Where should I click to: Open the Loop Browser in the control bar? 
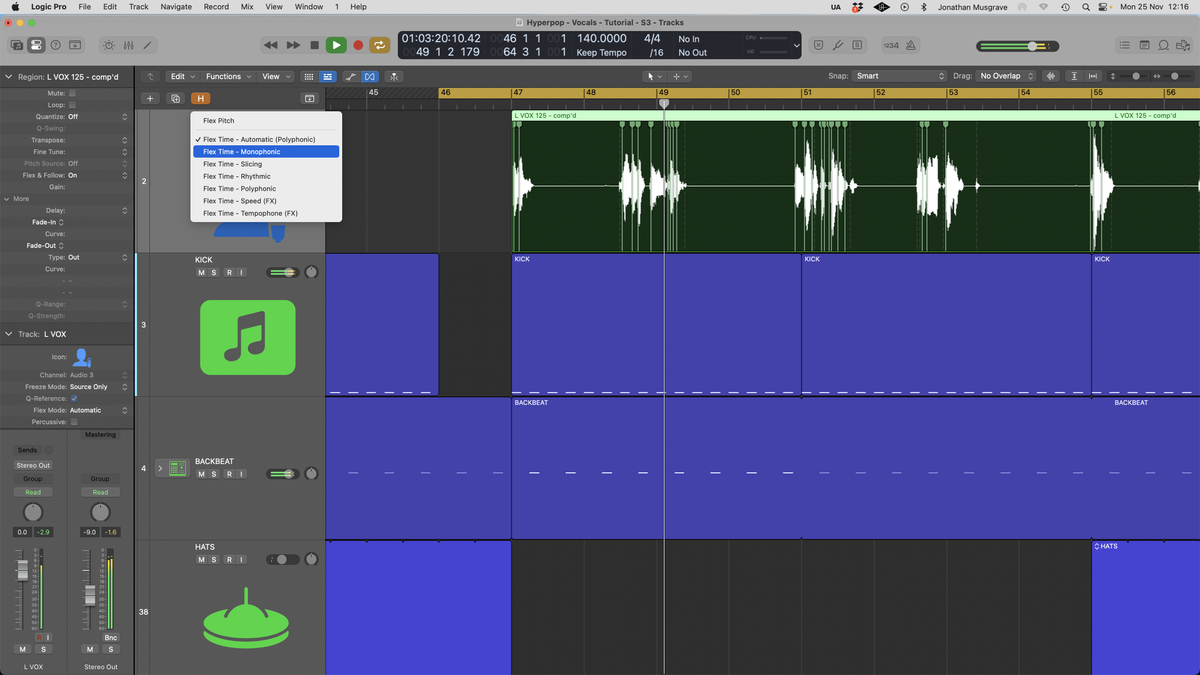click(1163, 45)
